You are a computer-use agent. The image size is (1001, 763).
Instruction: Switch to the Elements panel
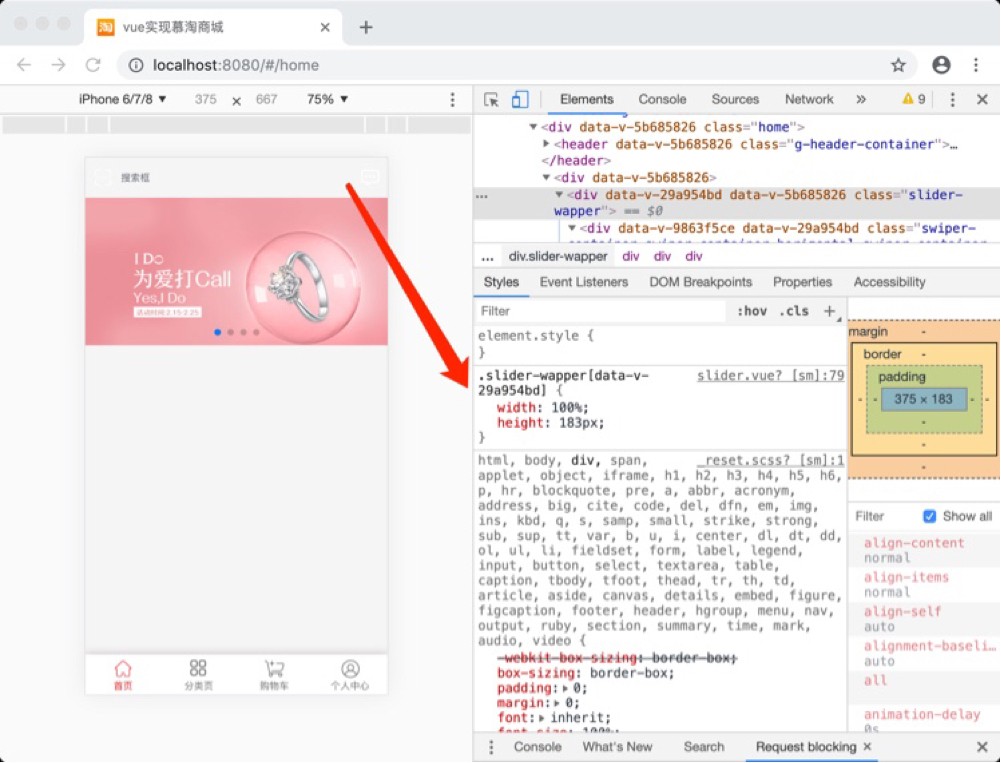[x=587, y=100]
